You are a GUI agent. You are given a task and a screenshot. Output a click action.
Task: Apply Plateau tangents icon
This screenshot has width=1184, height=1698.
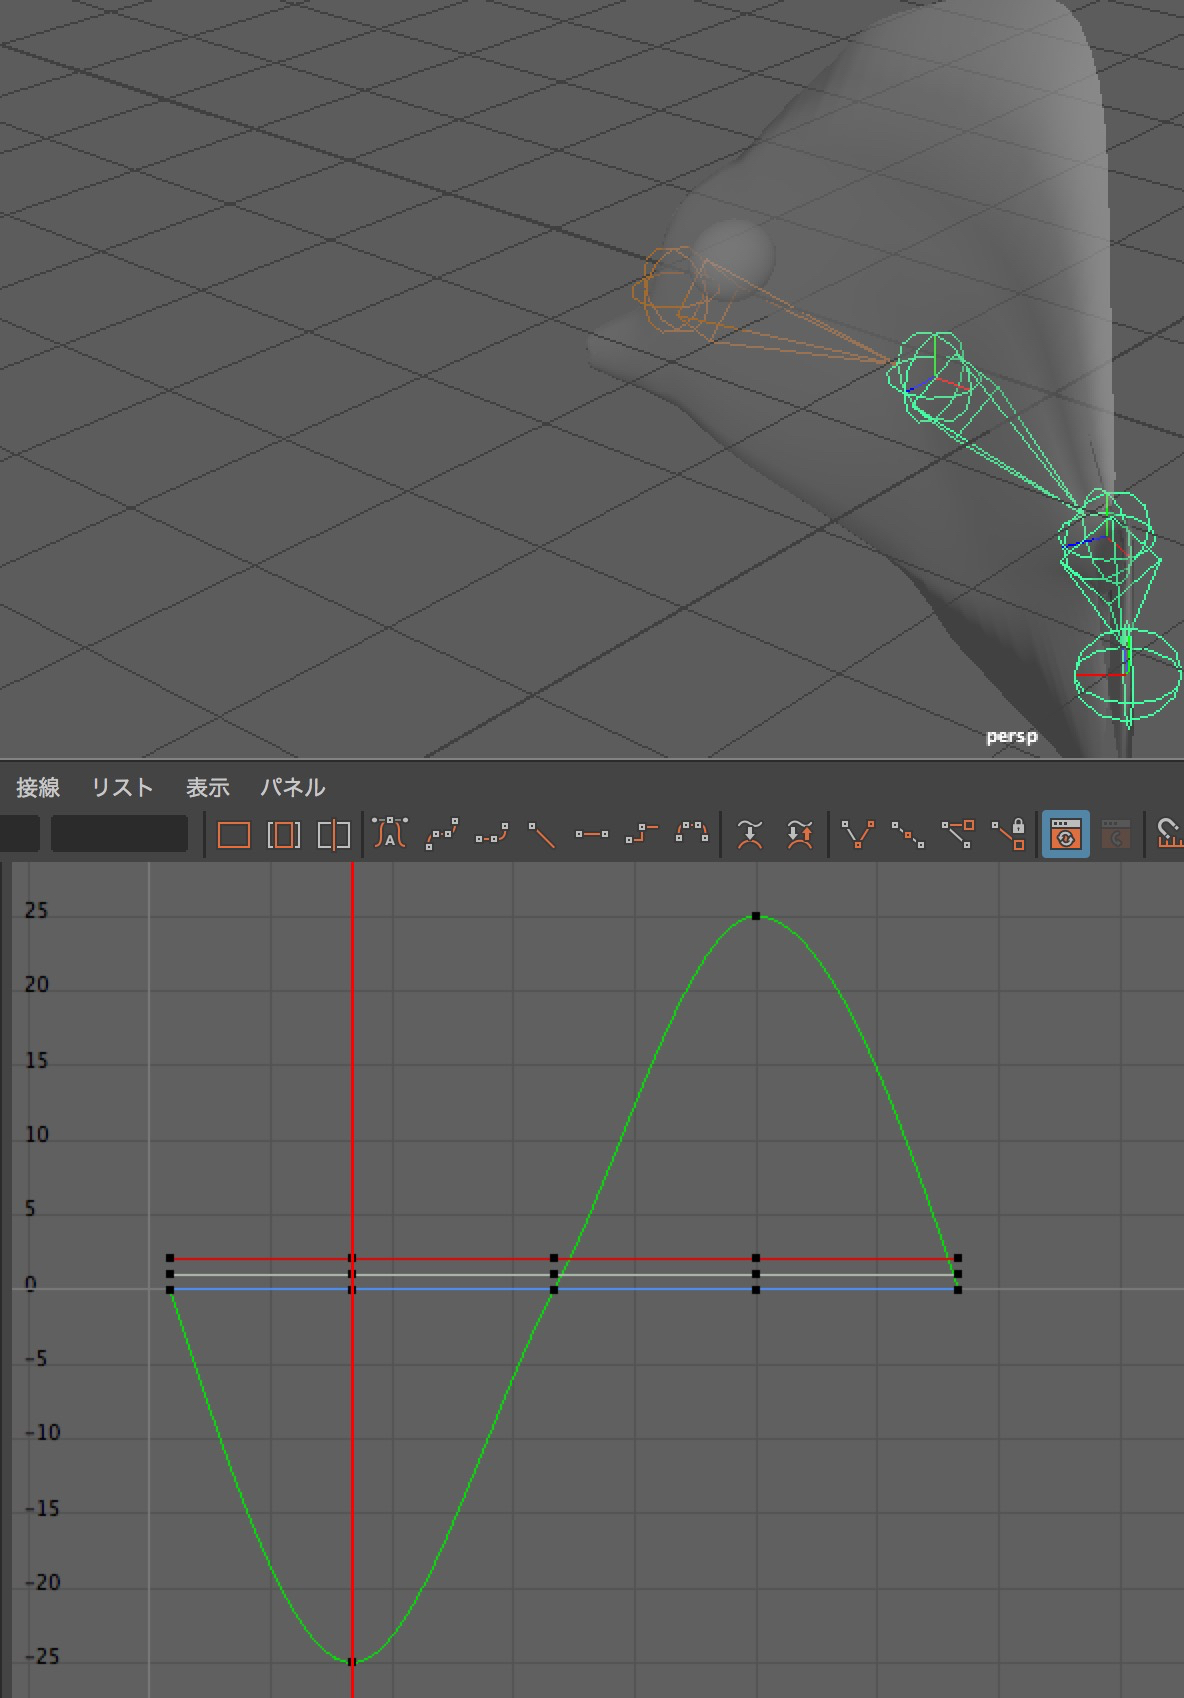click(x=691, y=834)
